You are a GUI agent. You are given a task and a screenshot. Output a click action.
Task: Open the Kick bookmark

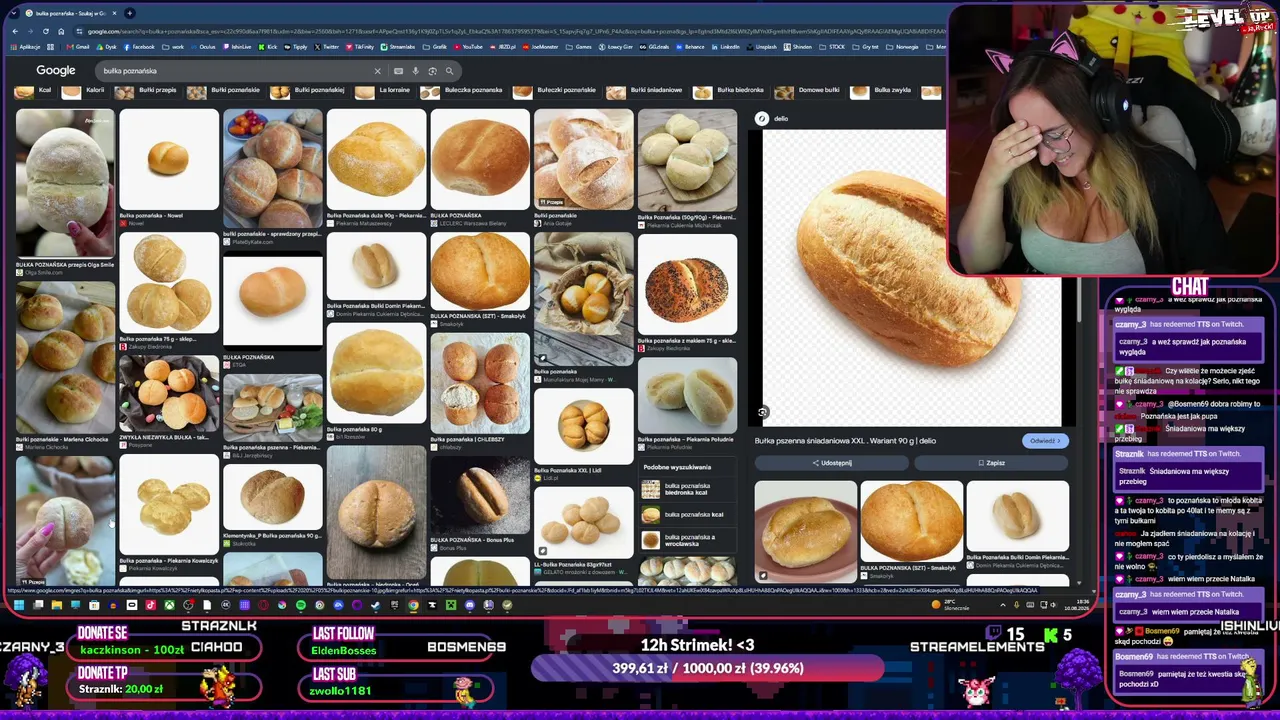(x=268, y=47)
